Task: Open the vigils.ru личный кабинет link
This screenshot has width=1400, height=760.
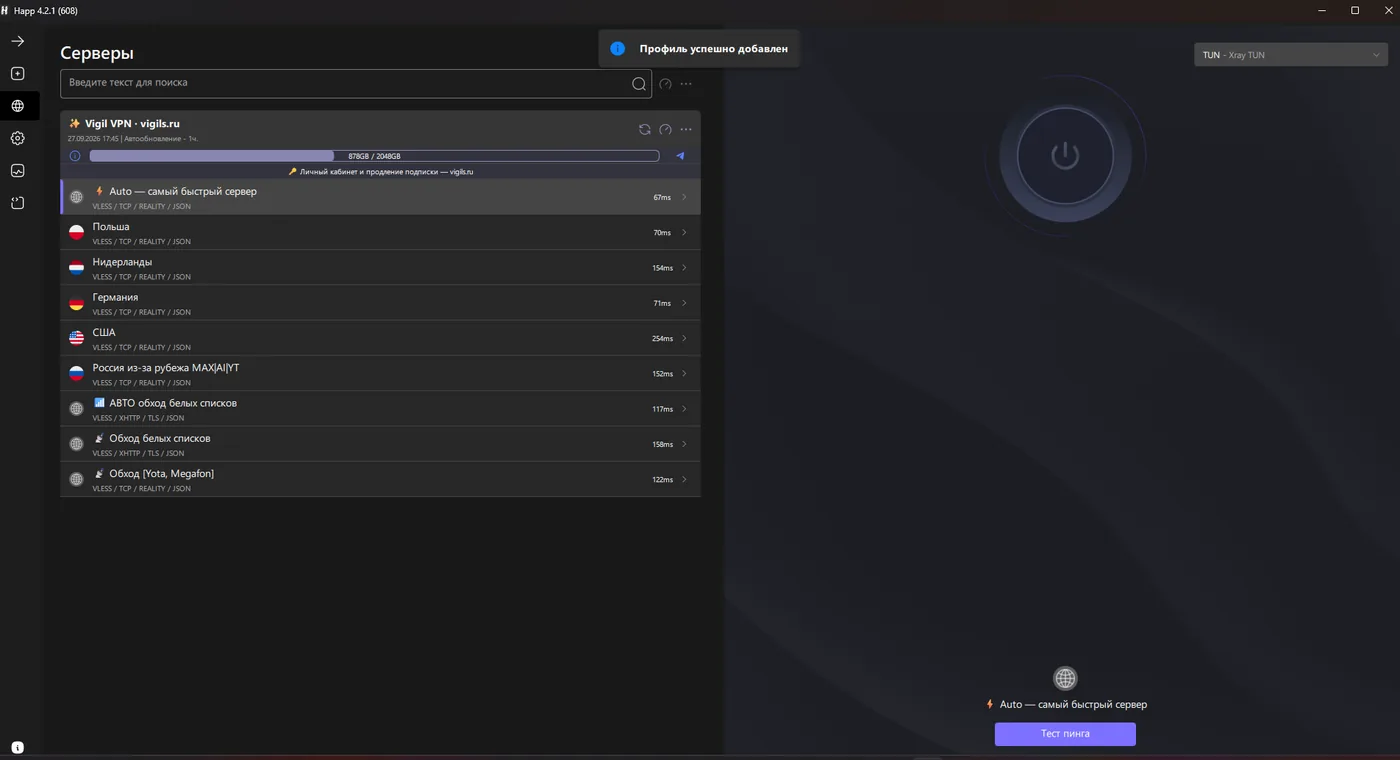Action: pyautogui.click(x=380, y=172)
